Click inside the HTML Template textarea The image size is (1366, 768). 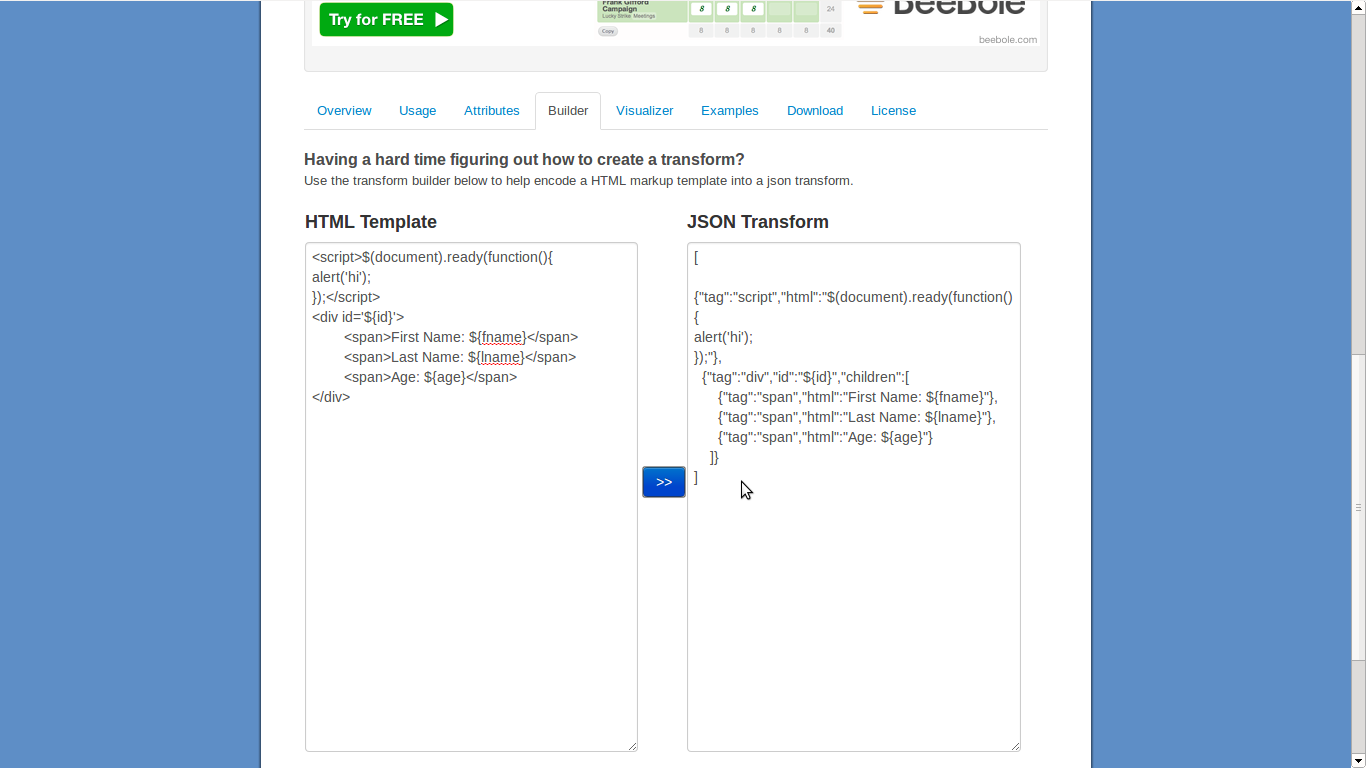click(471, 497)
